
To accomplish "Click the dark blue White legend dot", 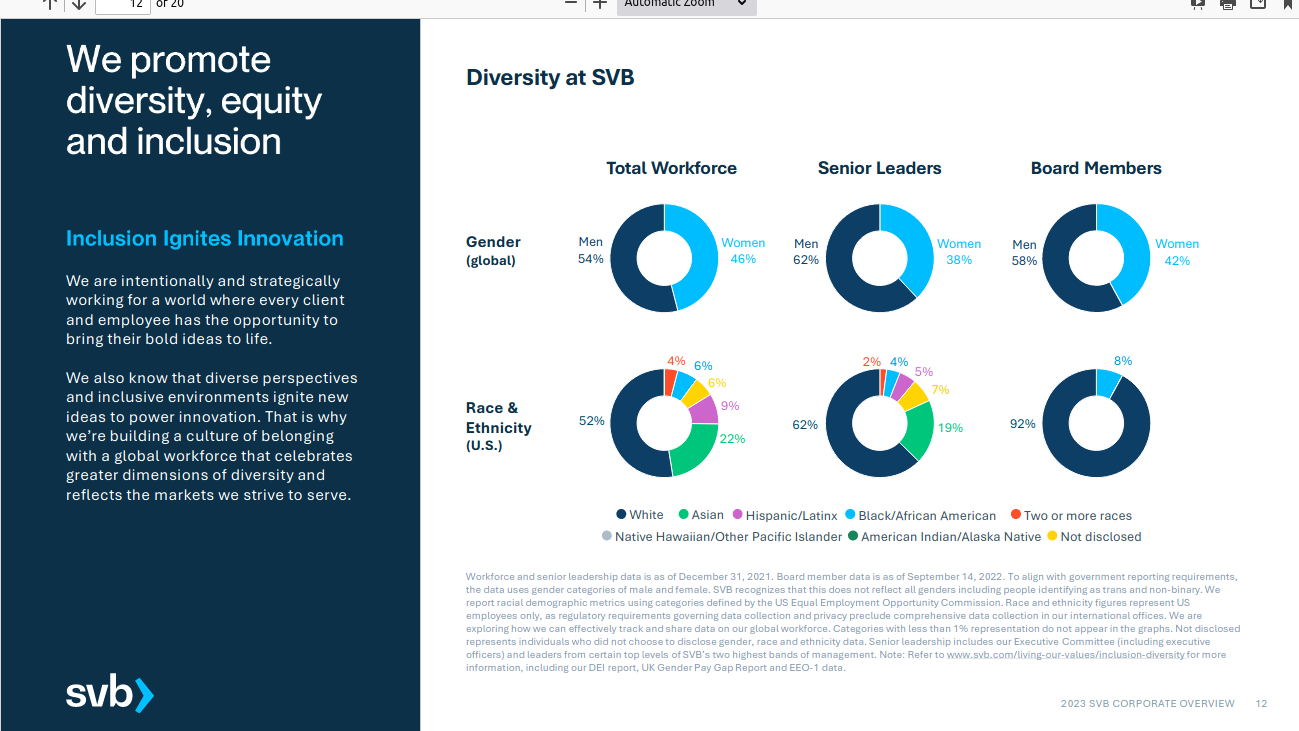I will (621, 515).
